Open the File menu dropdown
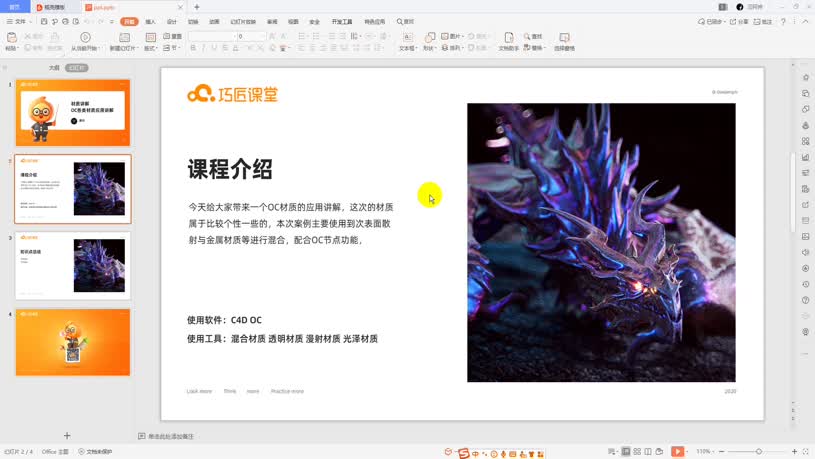Image resolution: width=815 pixels, height=459 pixels. click(x=19, y=22)
